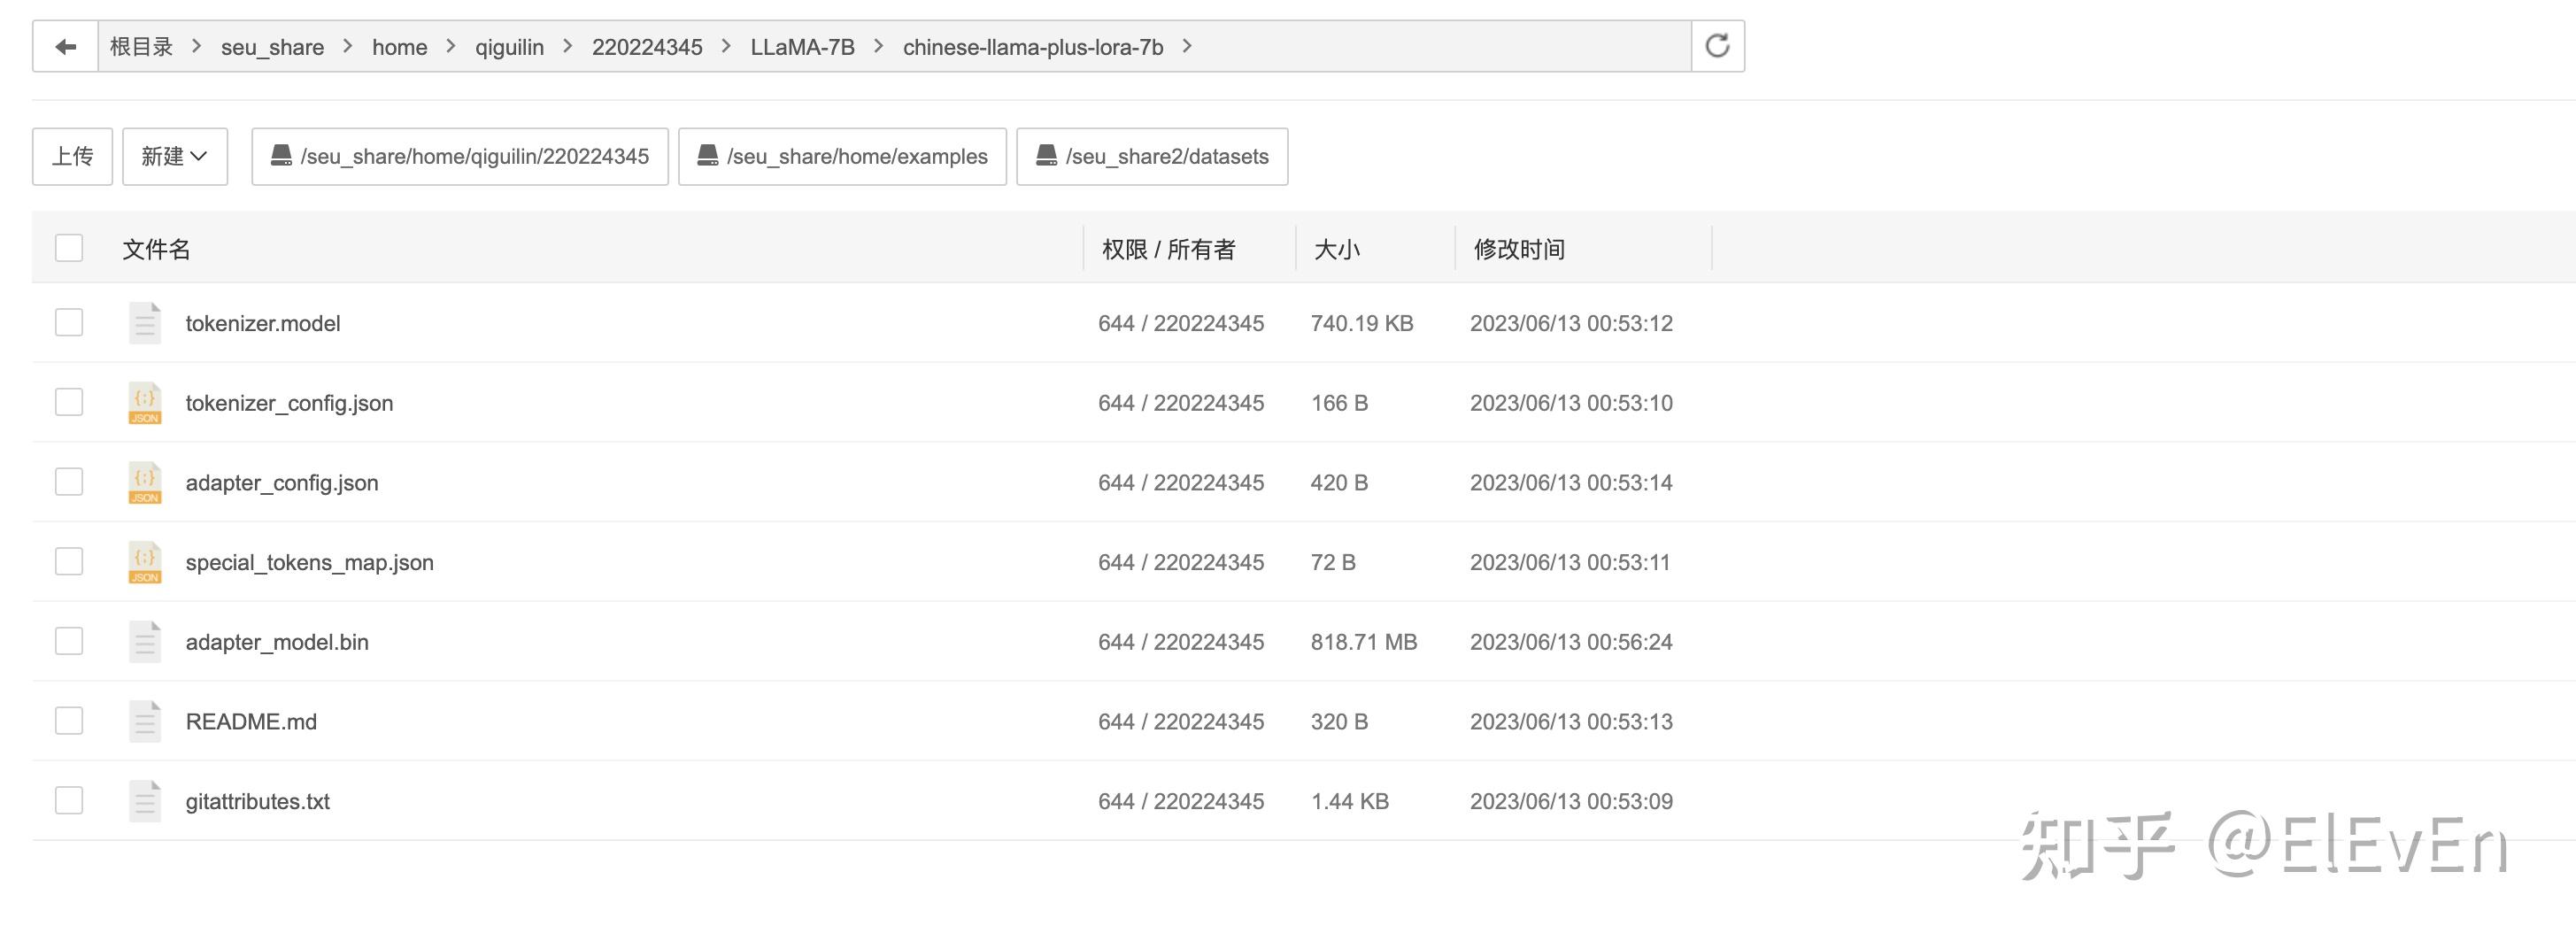Go to LLaMA-7B in breadcrumb path
Viewport: 2576px width, 949px height.
coord(802,47)
